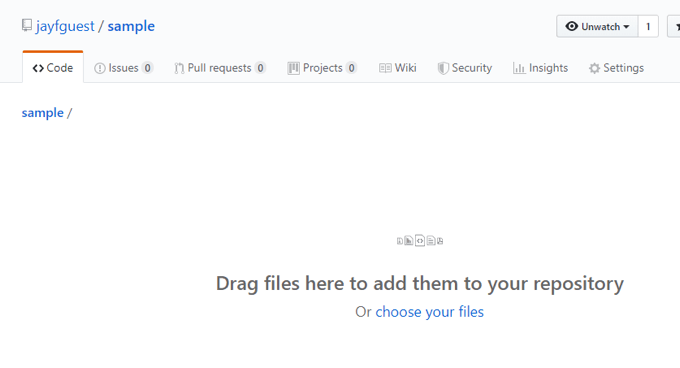Screen dimensions: 680x368
Task: Click the repository book icon beside jayfguest
Action: [x=27, y=26]
